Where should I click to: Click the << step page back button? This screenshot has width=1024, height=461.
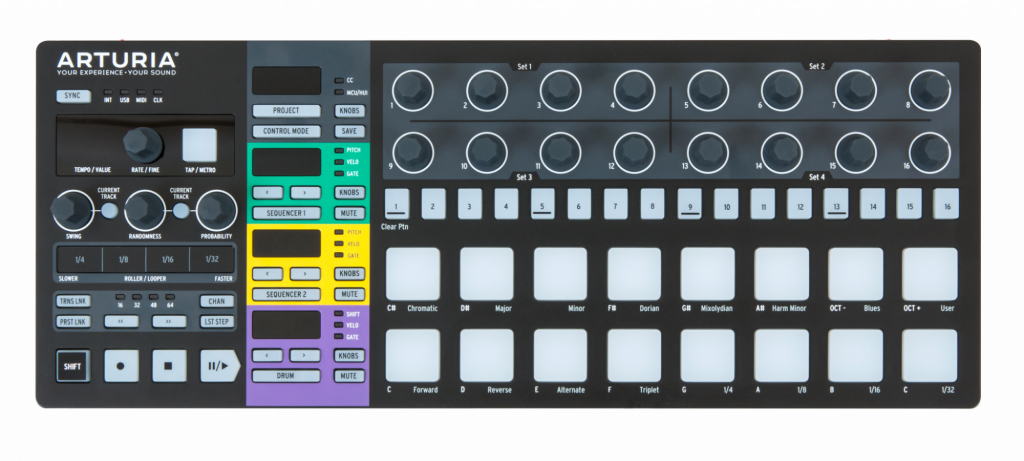click(x=121, y=321)
